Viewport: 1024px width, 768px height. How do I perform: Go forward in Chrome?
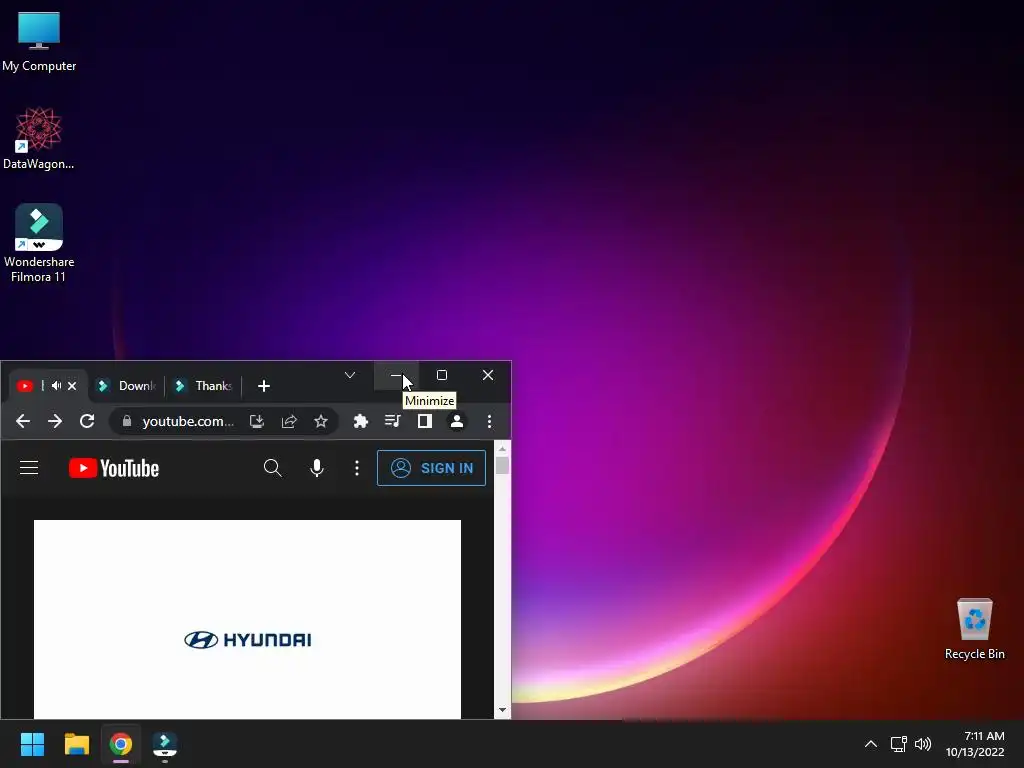[x=55, y=421]
